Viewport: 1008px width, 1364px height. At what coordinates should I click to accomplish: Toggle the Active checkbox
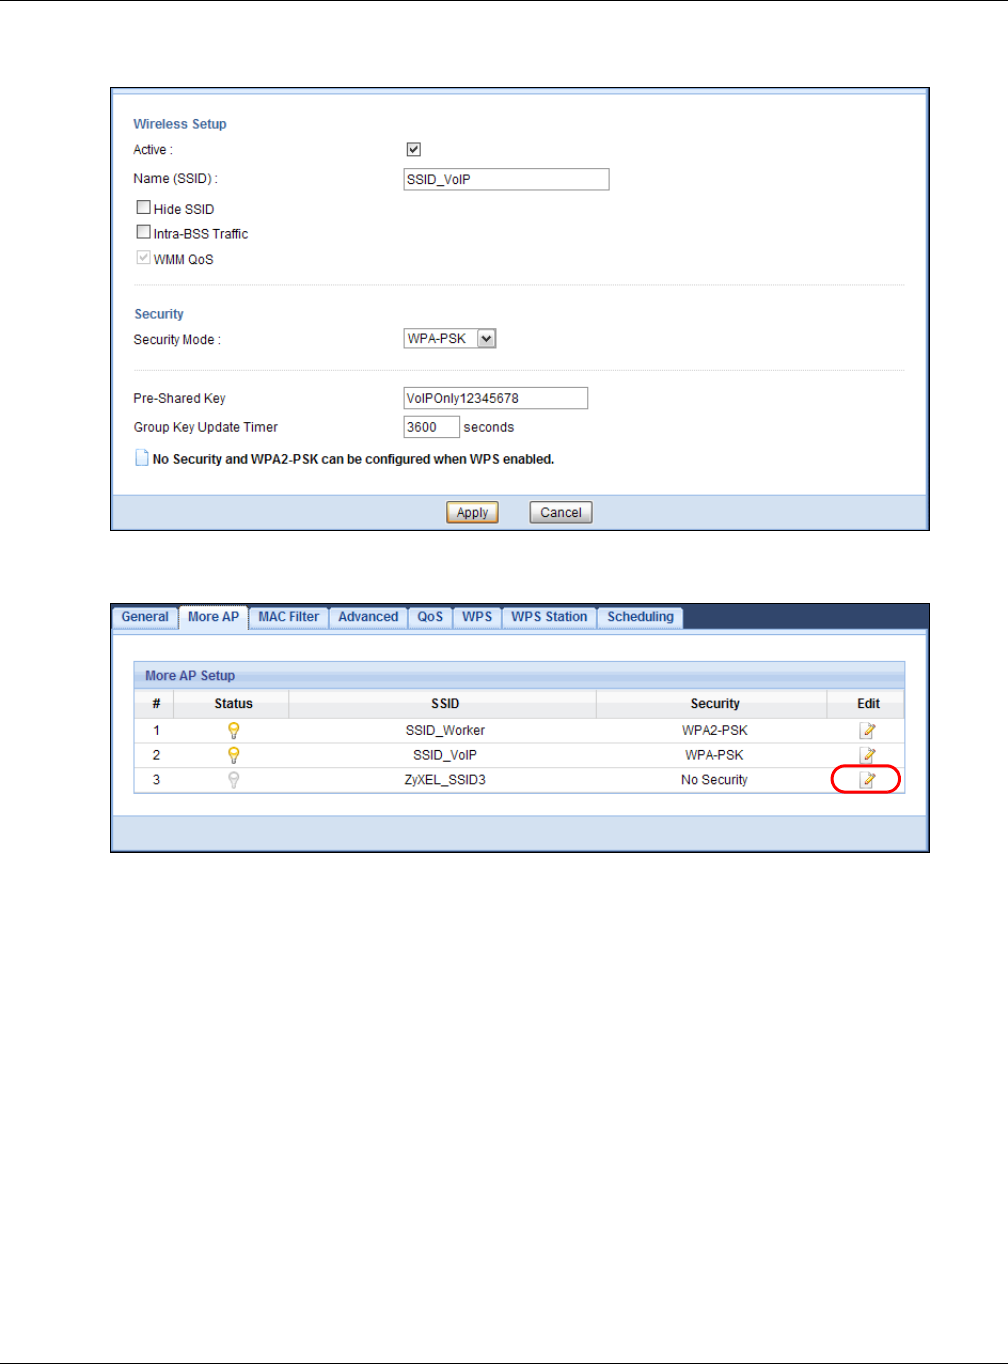point(413,149)
